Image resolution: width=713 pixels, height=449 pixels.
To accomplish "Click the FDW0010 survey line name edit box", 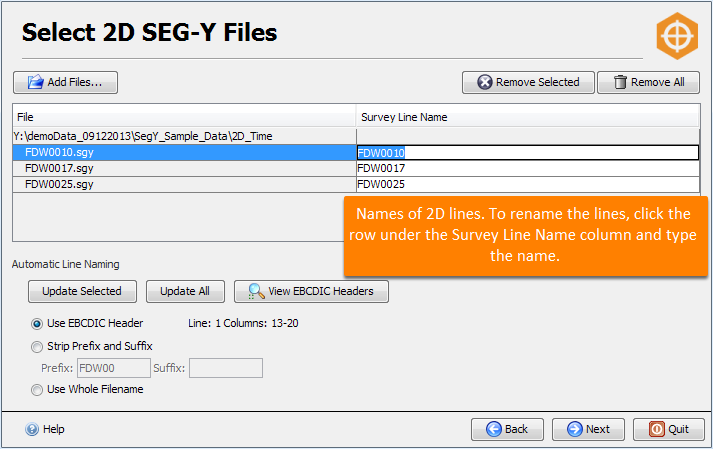I will click(x=528, y=153).
